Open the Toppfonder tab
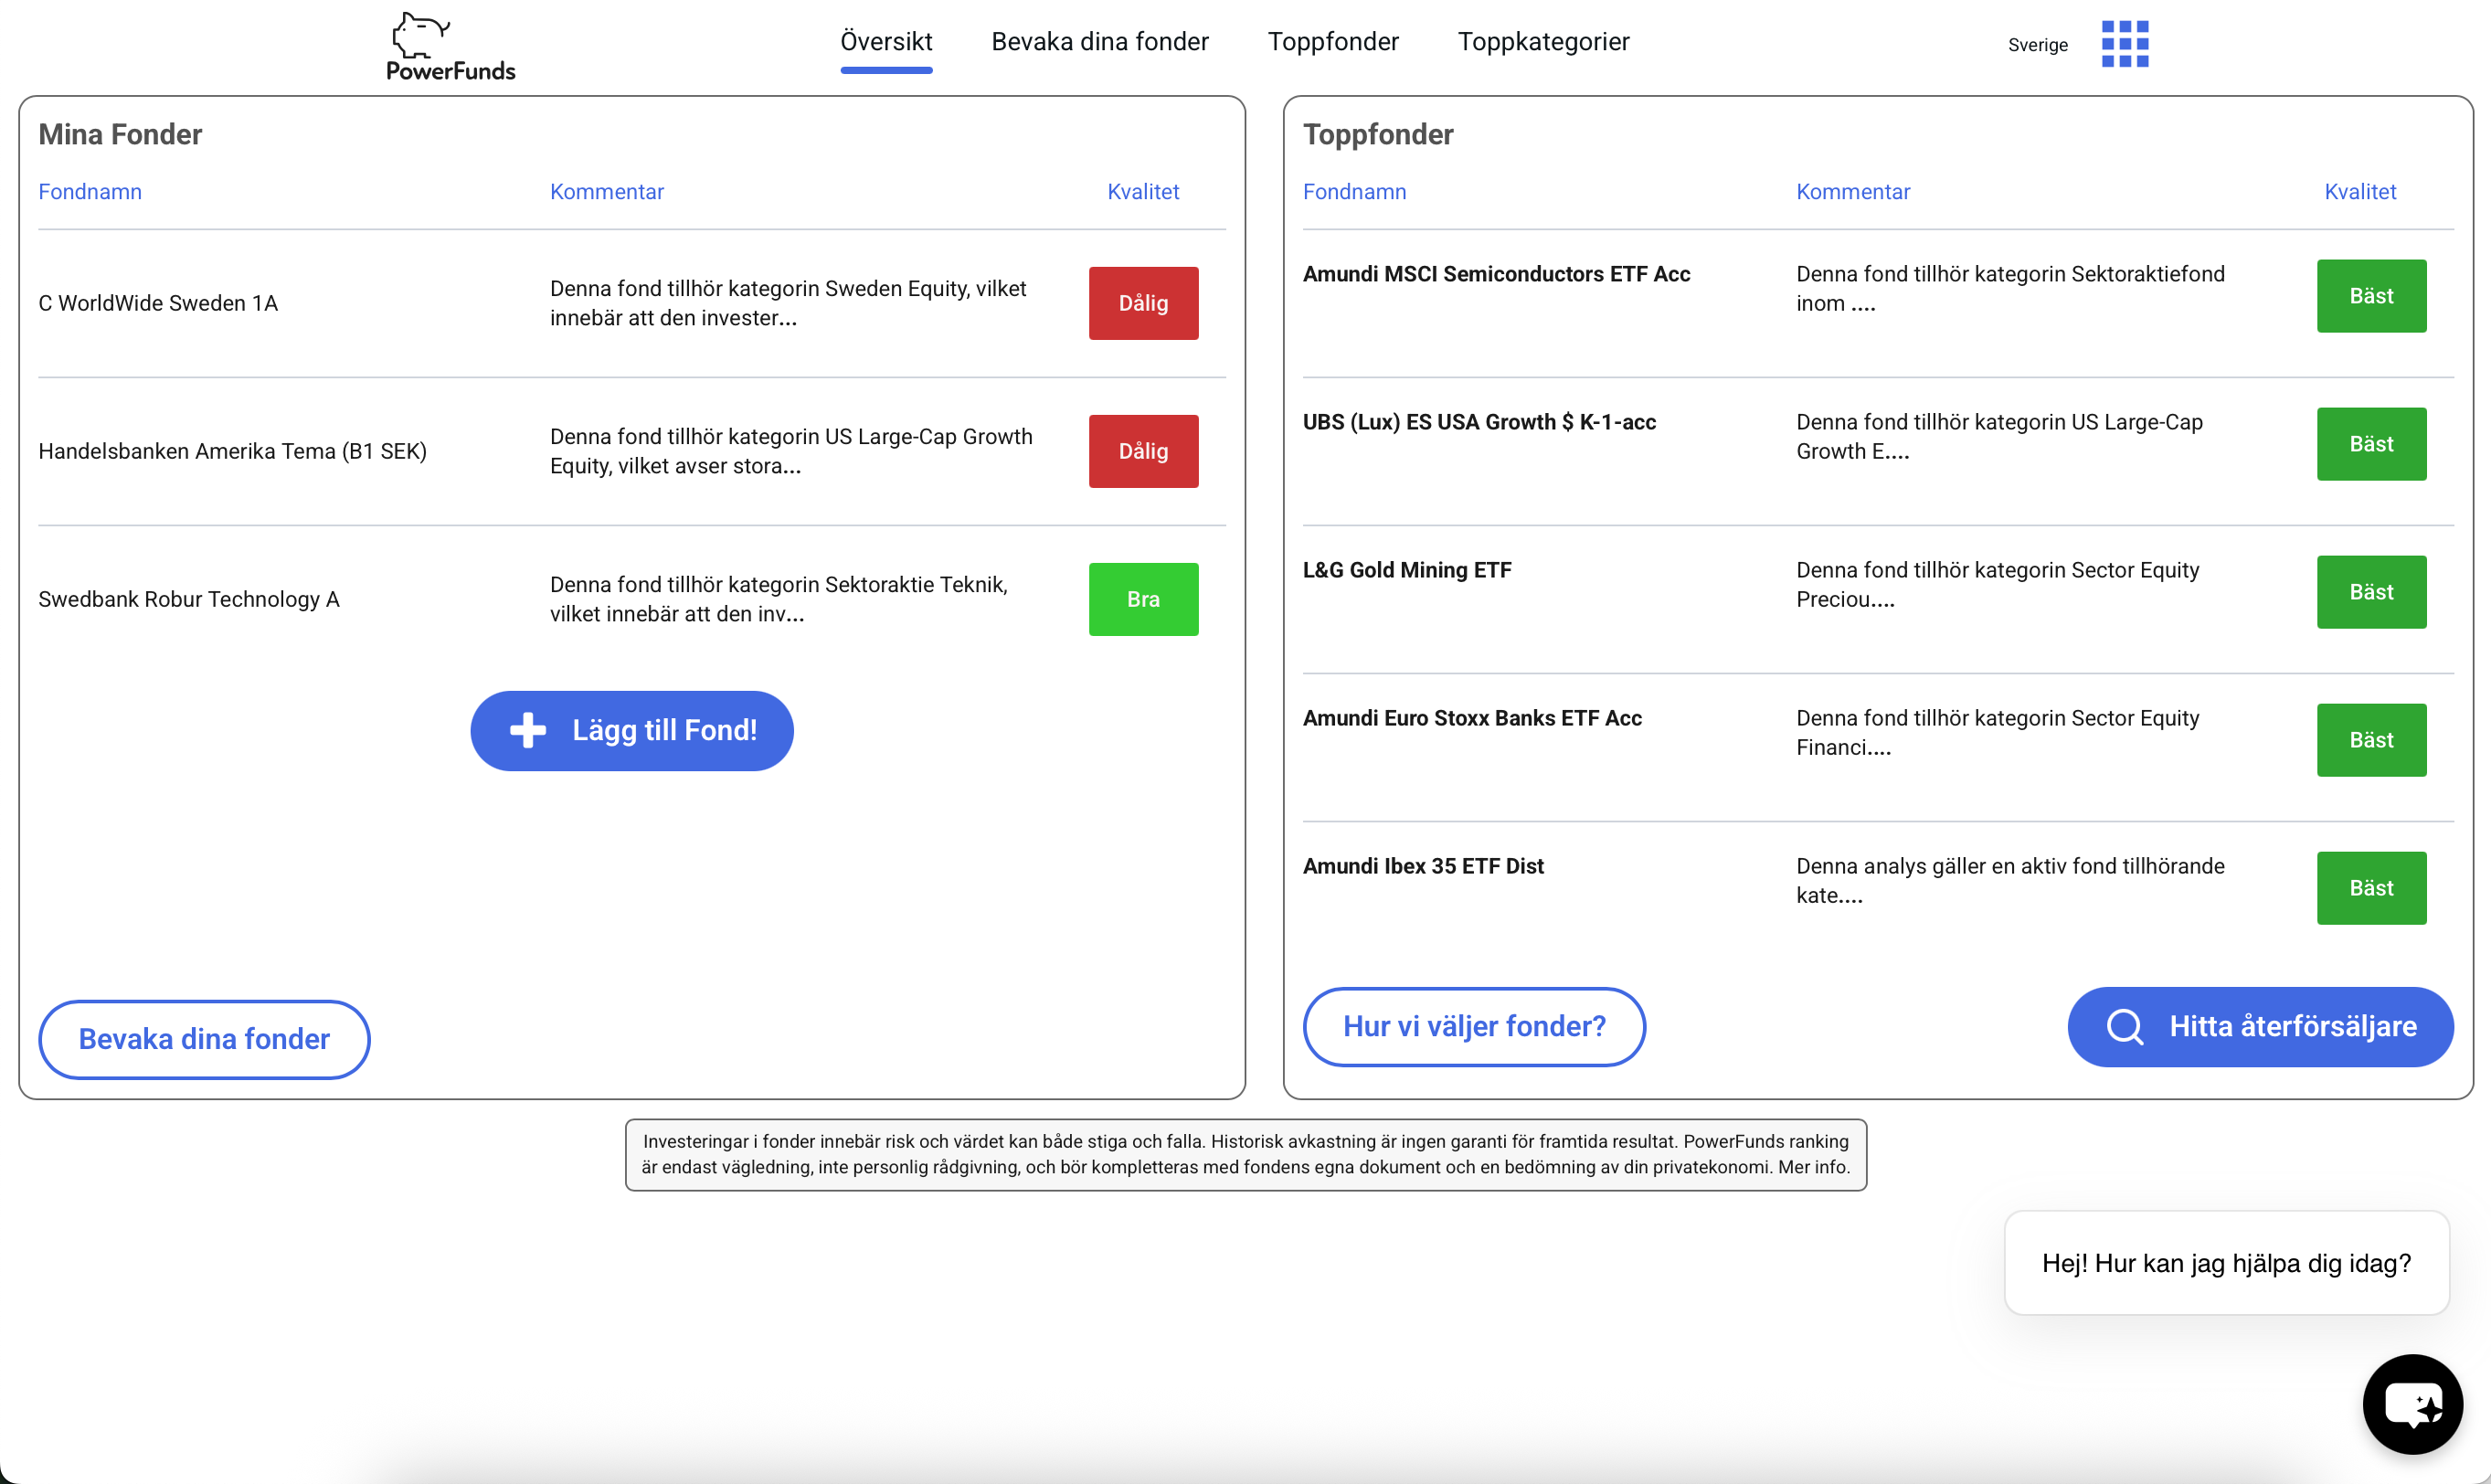This screenshot has width=2491, height=1484. [x=1332, y=42]
